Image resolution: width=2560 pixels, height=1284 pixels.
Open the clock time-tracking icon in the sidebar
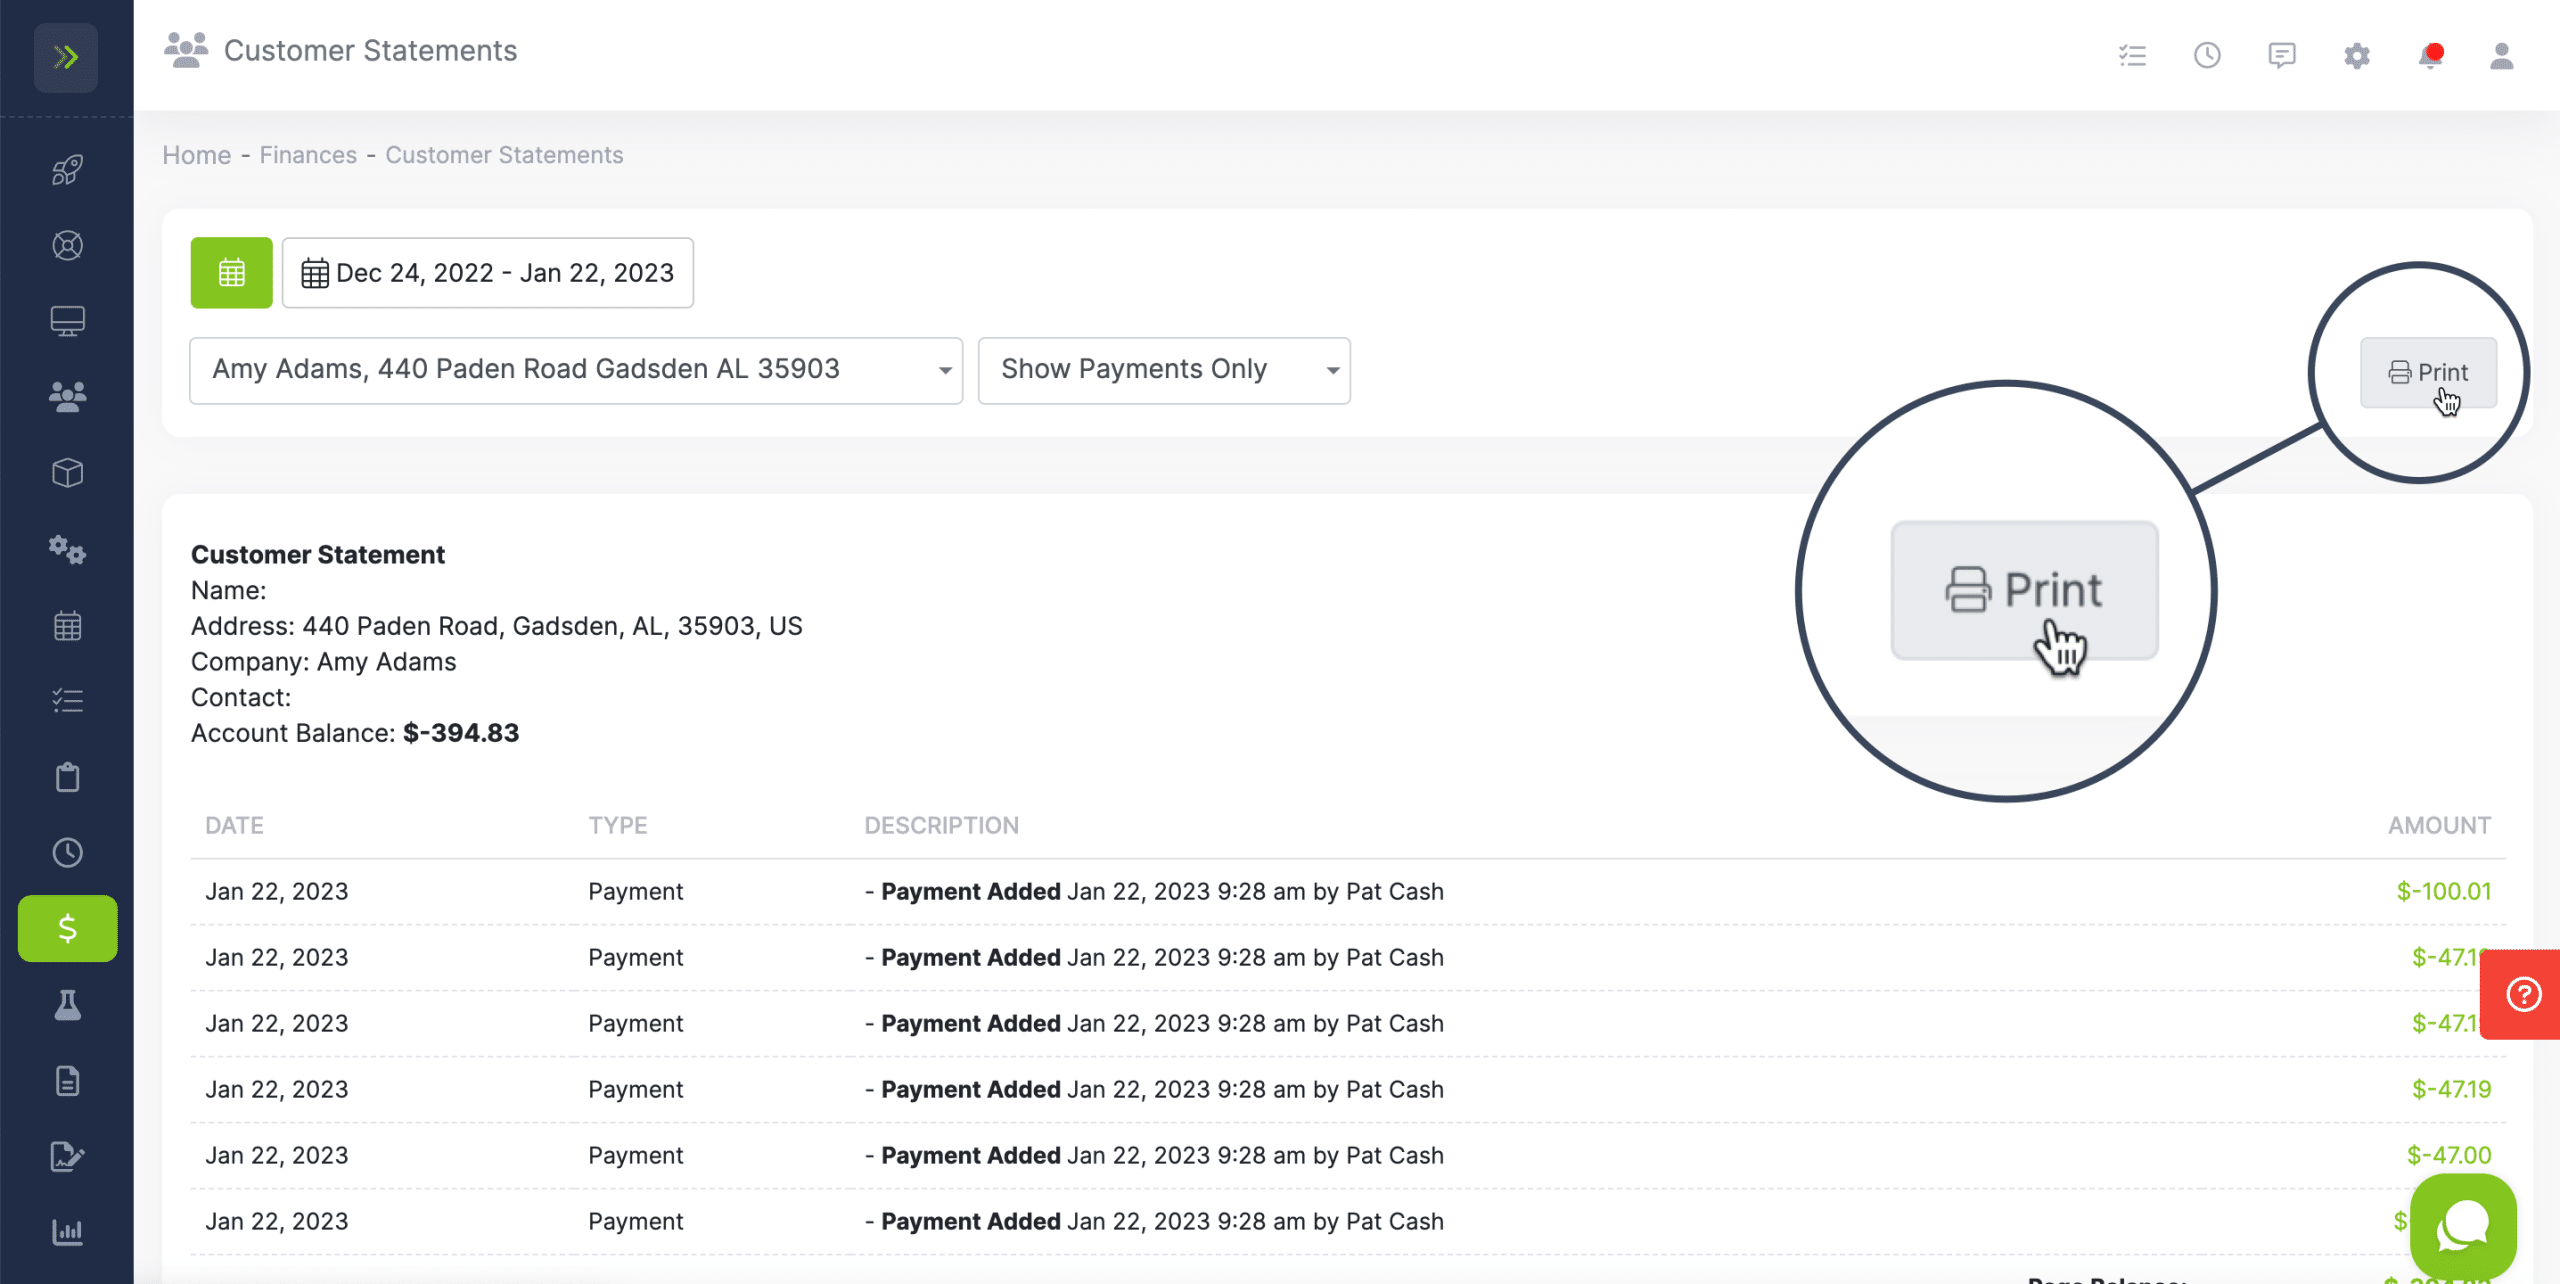point(67,853)
